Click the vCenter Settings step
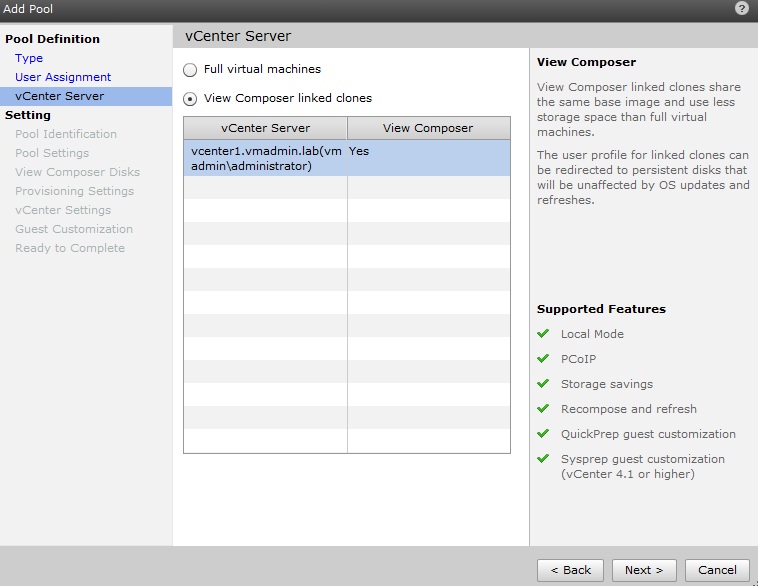 coord(63,210)
